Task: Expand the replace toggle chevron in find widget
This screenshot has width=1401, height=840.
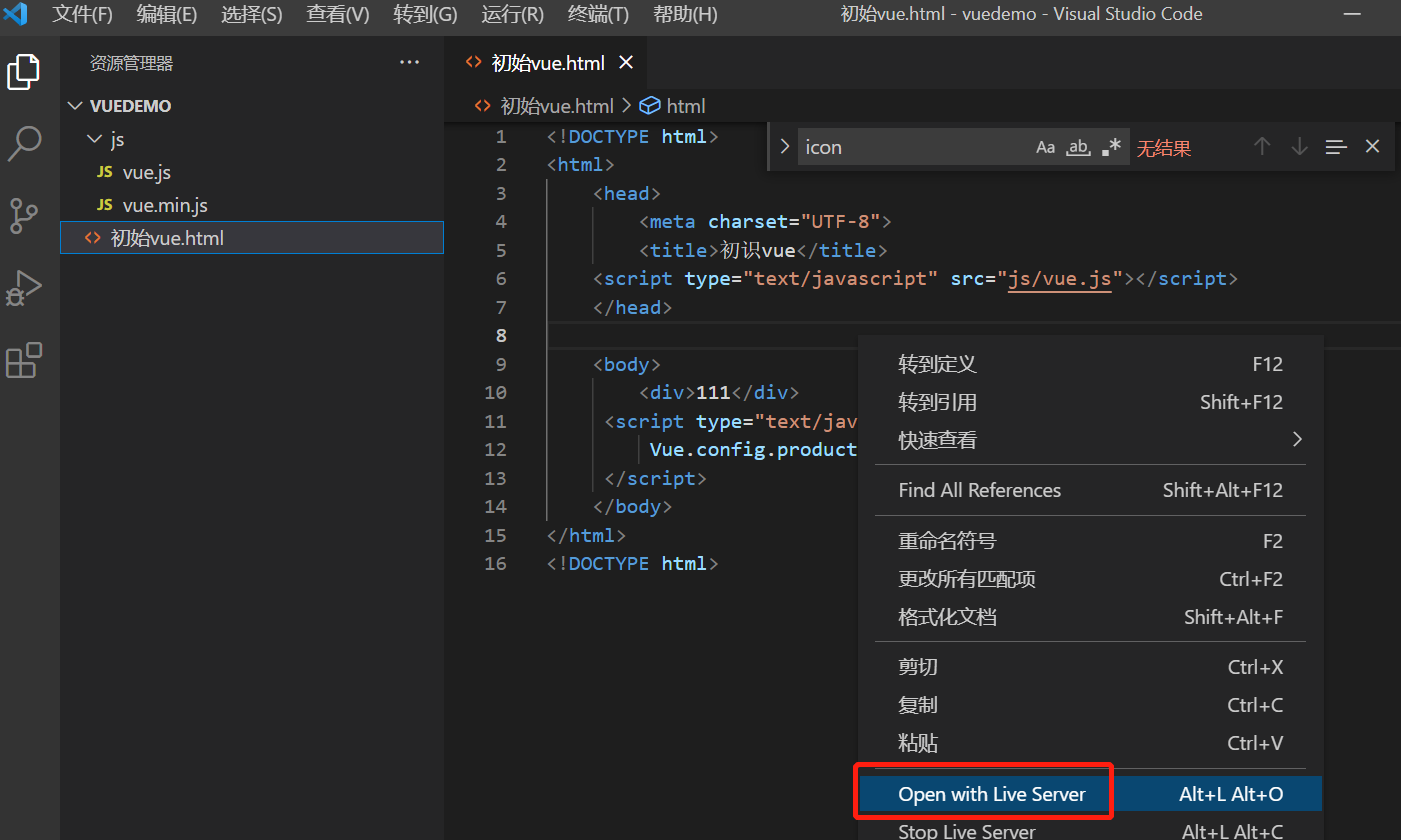Action: click(785, 147)
